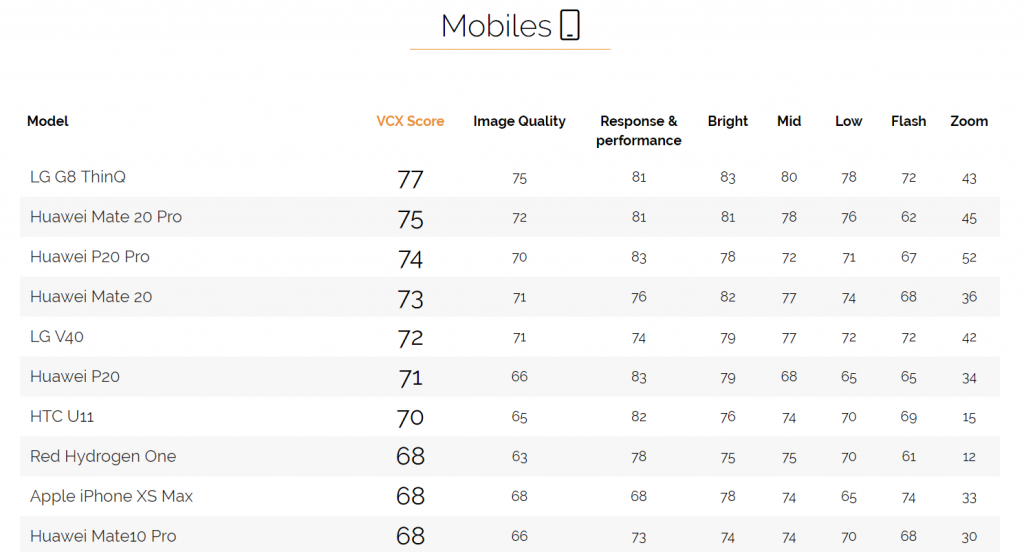Screen dimensions: 1024x552
Task: Click the Flash column header
Action: (908, 121)
